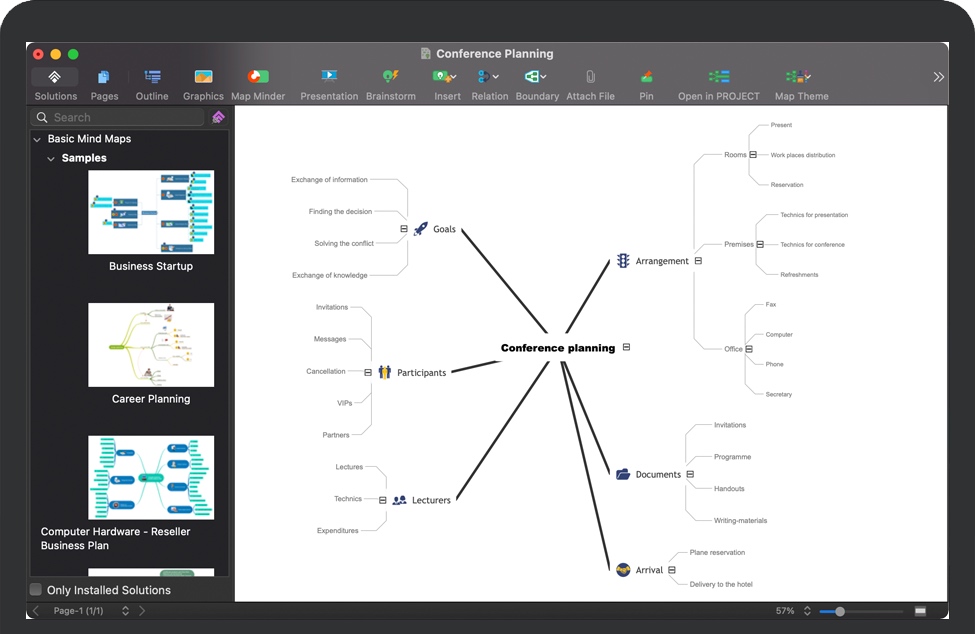The image size is (975, 634).
Task: Collapse the Documents branch toggle
Action: (x=690, y=474)
